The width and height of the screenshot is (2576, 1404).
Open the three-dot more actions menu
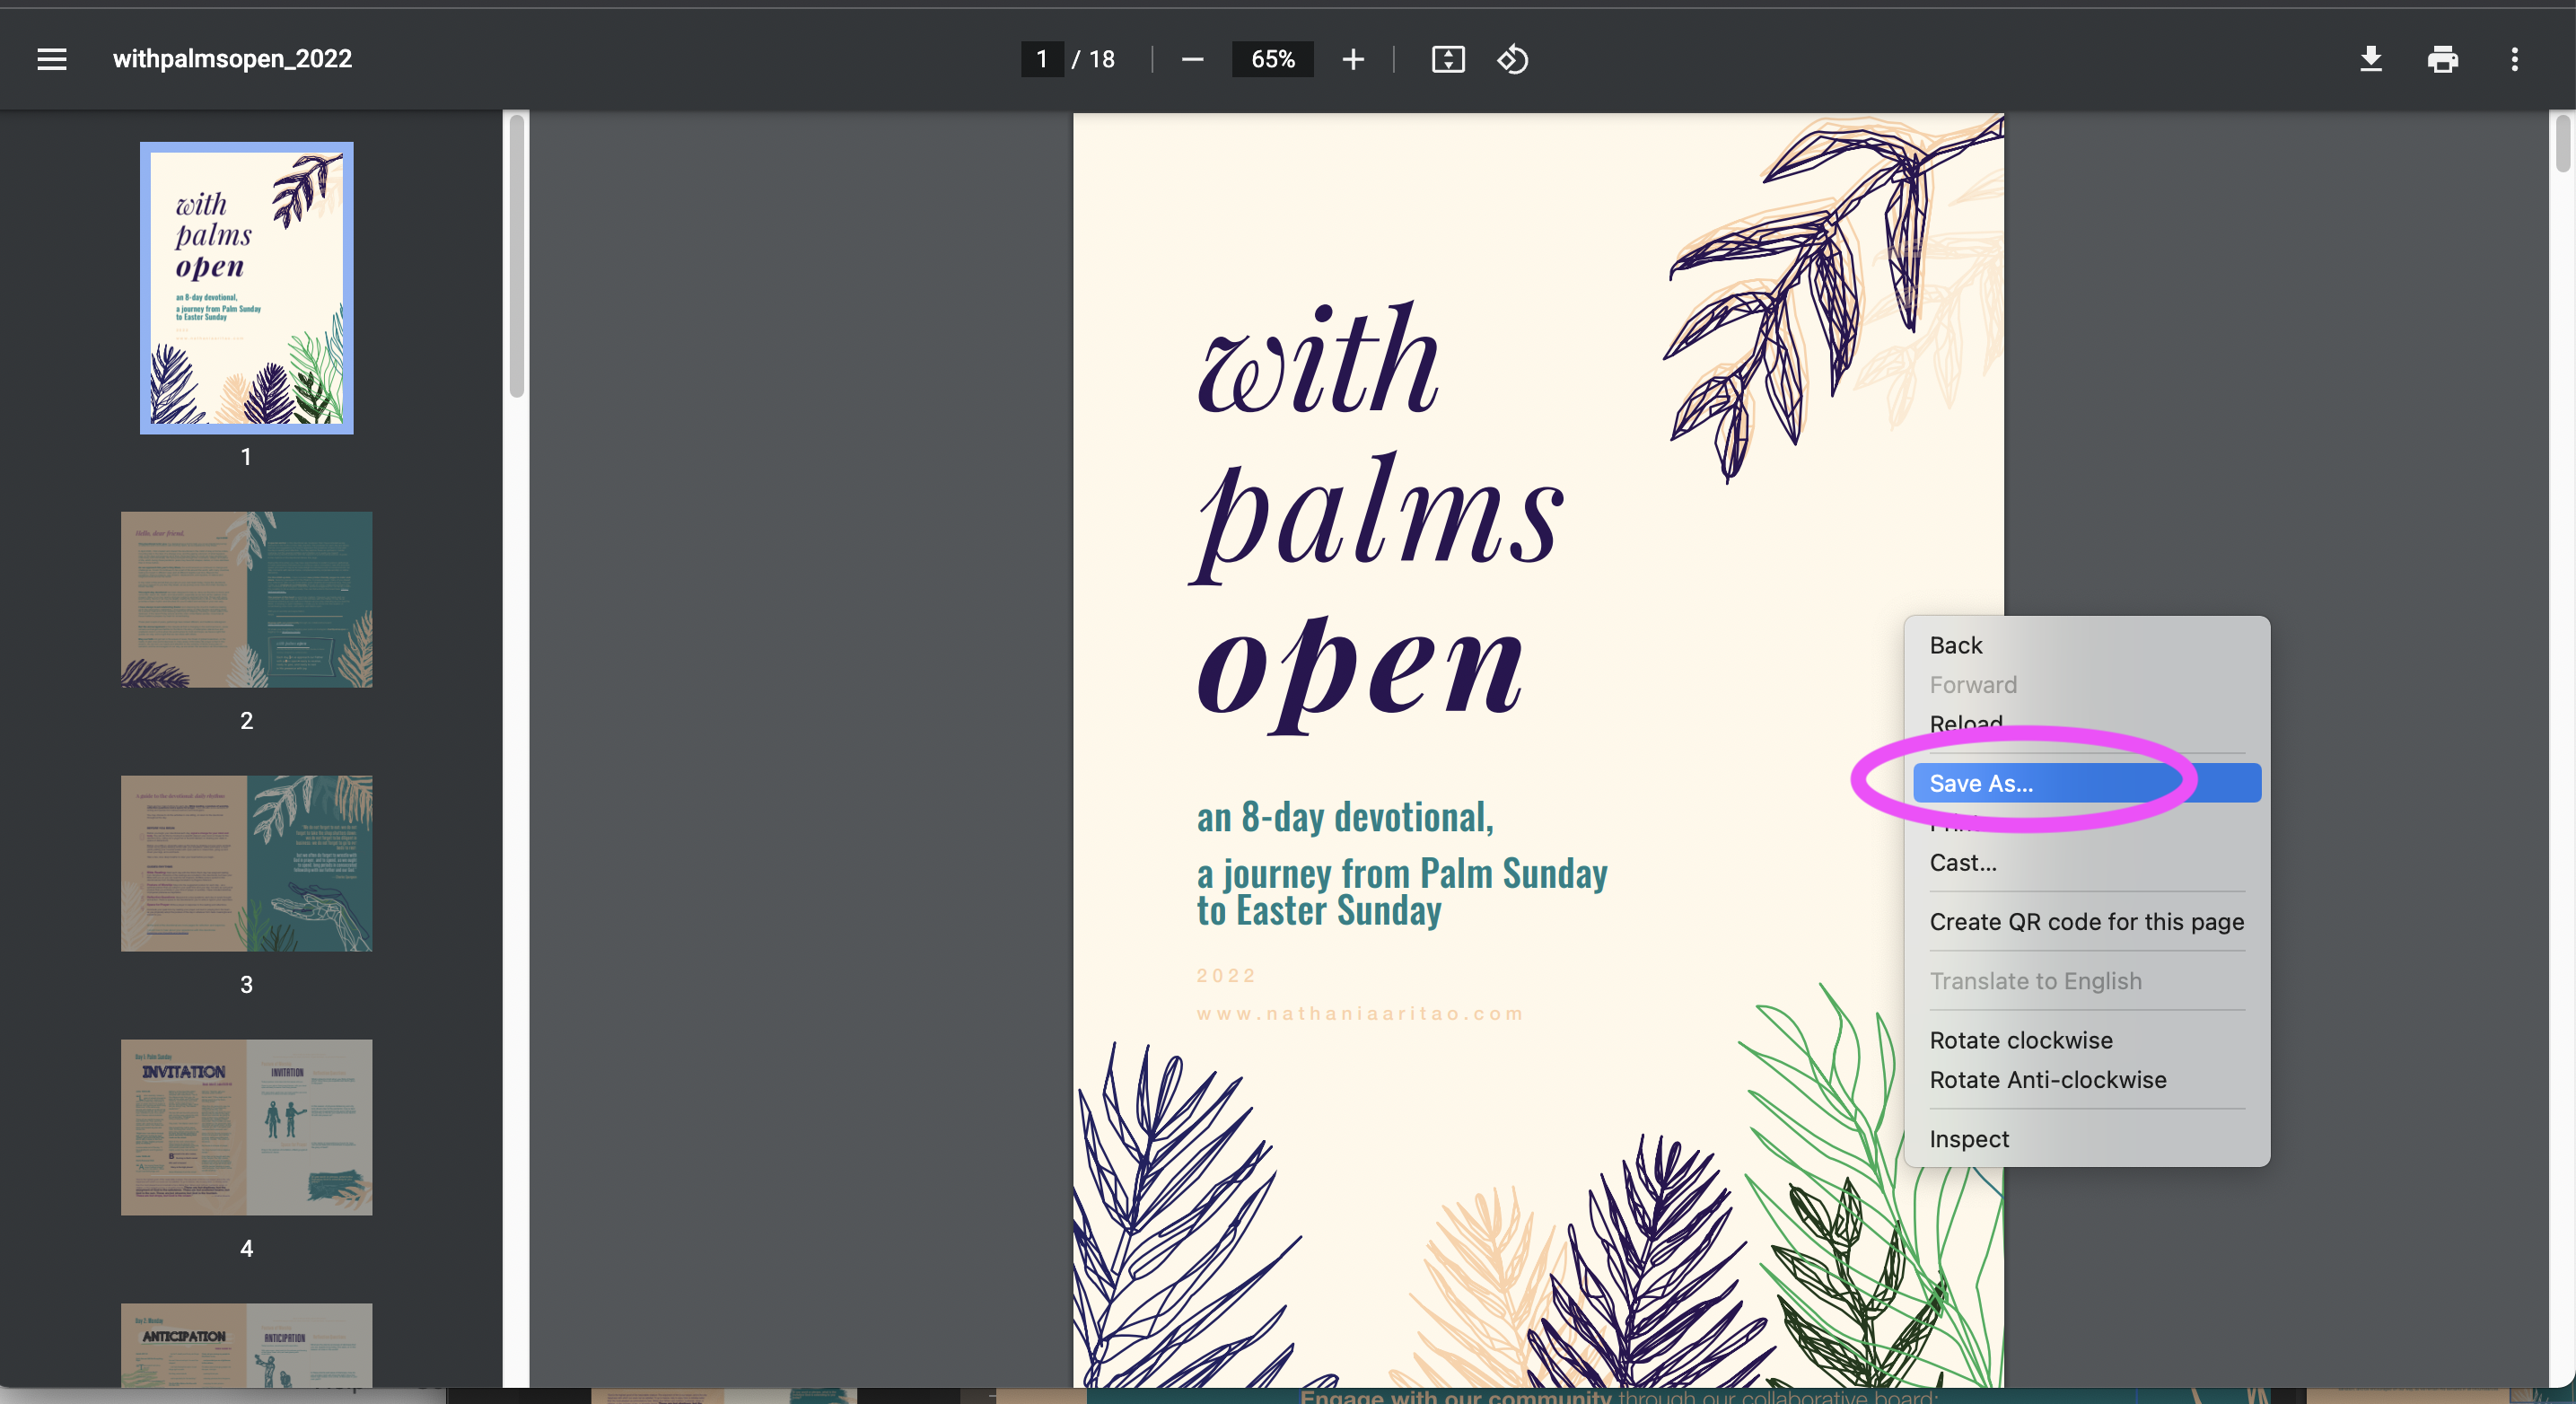2514,59
